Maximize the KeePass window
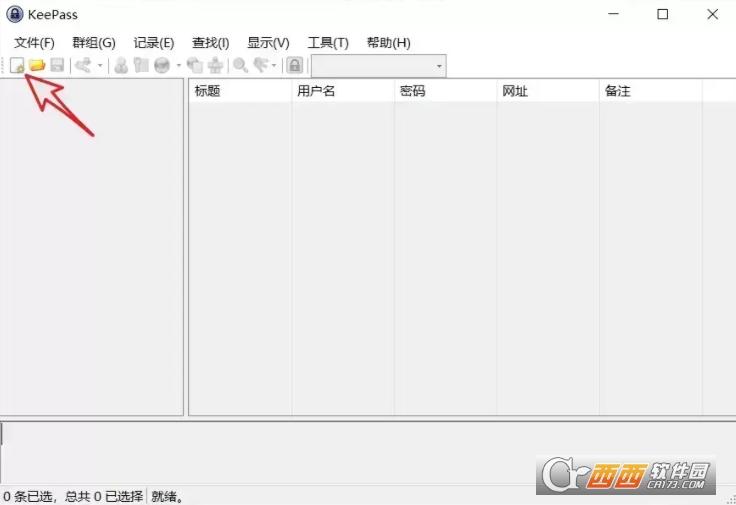The width and height of the screenshot is (736, 505). (x=662, y=14)
